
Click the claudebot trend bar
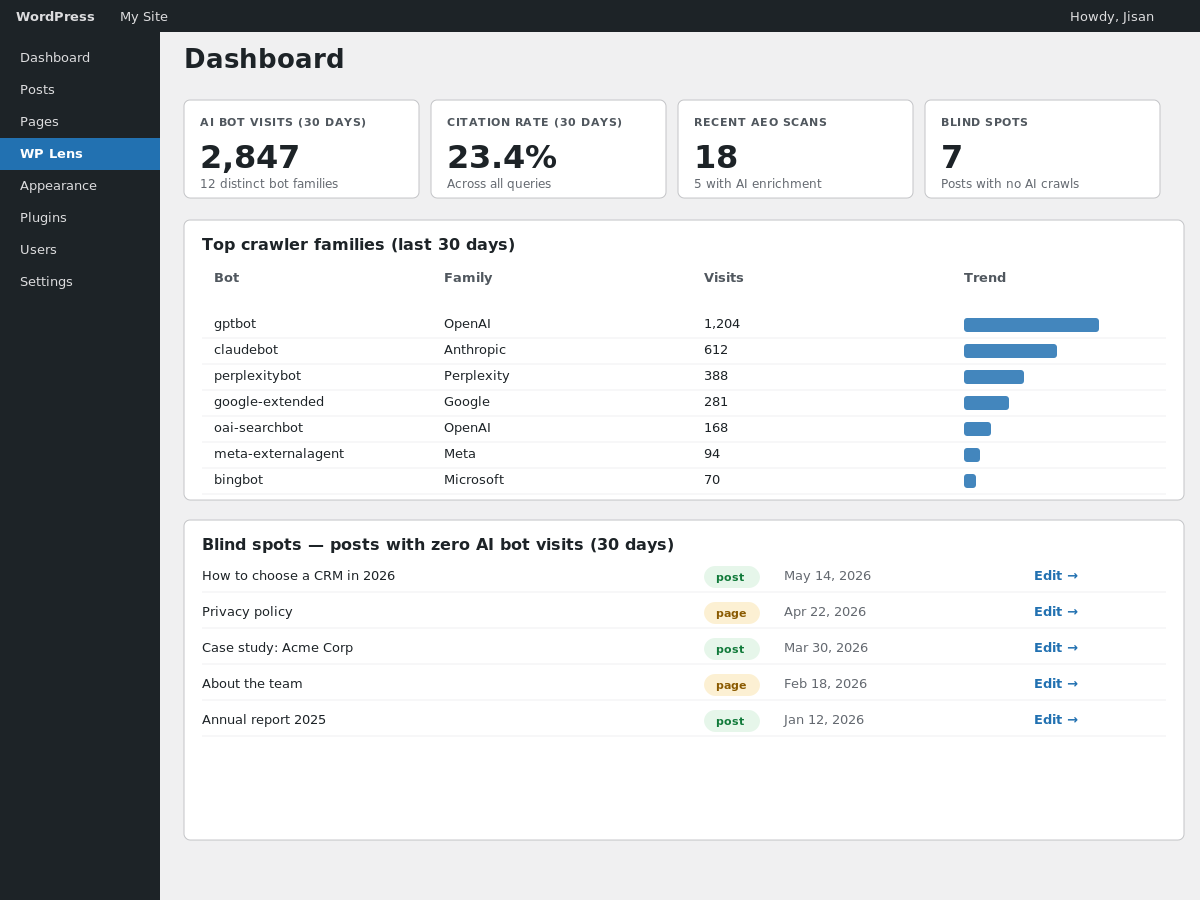click(1010, 351)
